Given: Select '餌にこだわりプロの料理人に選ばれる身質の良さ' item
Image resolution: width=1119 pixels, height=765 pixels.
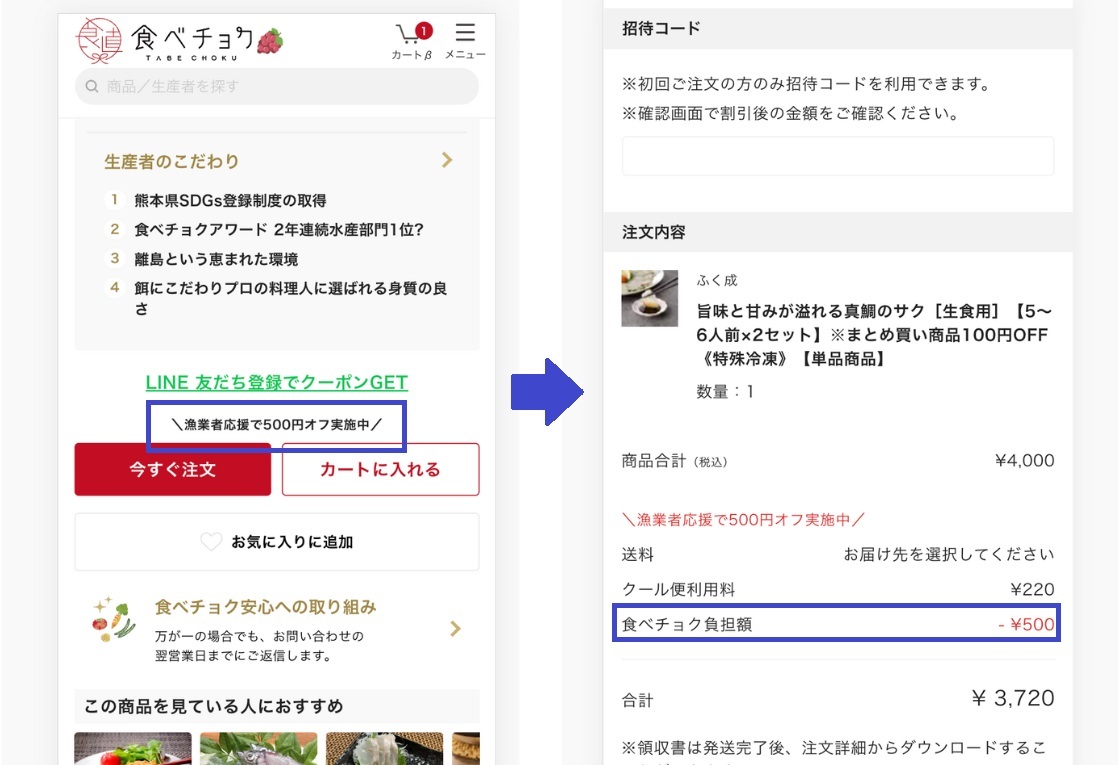Looking at the screenshot, I should click(x=290, y=298).
